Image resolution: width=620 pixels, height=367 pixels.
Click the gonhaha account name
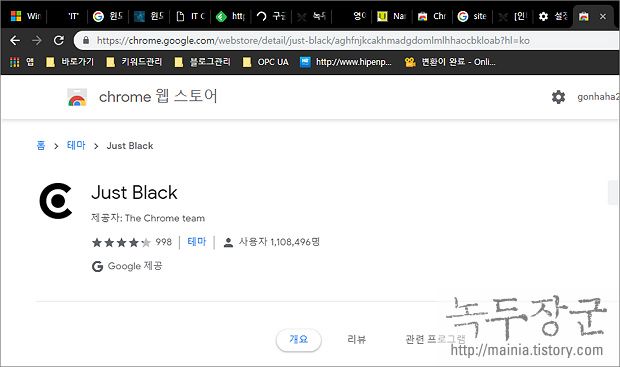click(598, 97)
